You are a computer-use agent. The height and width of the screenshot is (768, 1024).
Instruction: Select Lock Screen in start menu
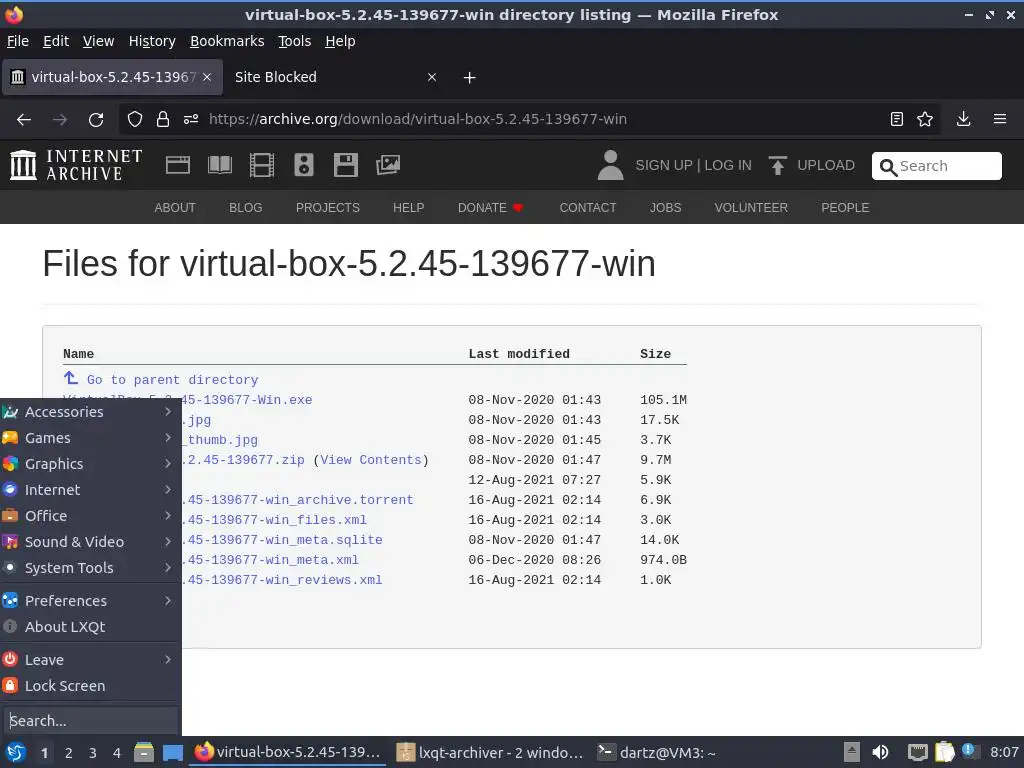pyautogui.click(x=91, y=686)
